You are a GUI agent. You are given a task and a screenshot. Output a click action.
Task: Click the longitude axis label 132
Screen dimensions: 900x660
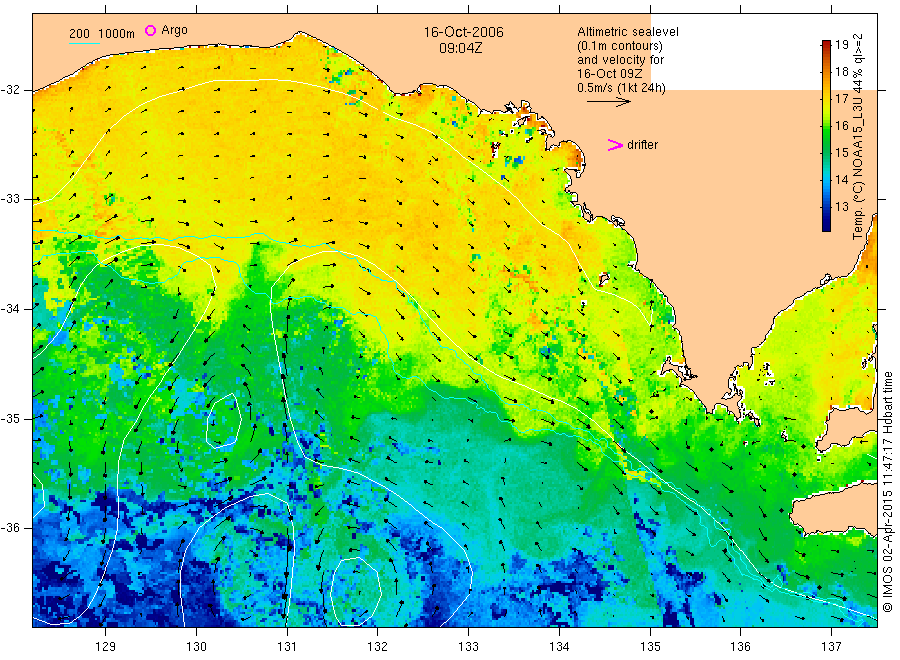(x=378, y=647)
